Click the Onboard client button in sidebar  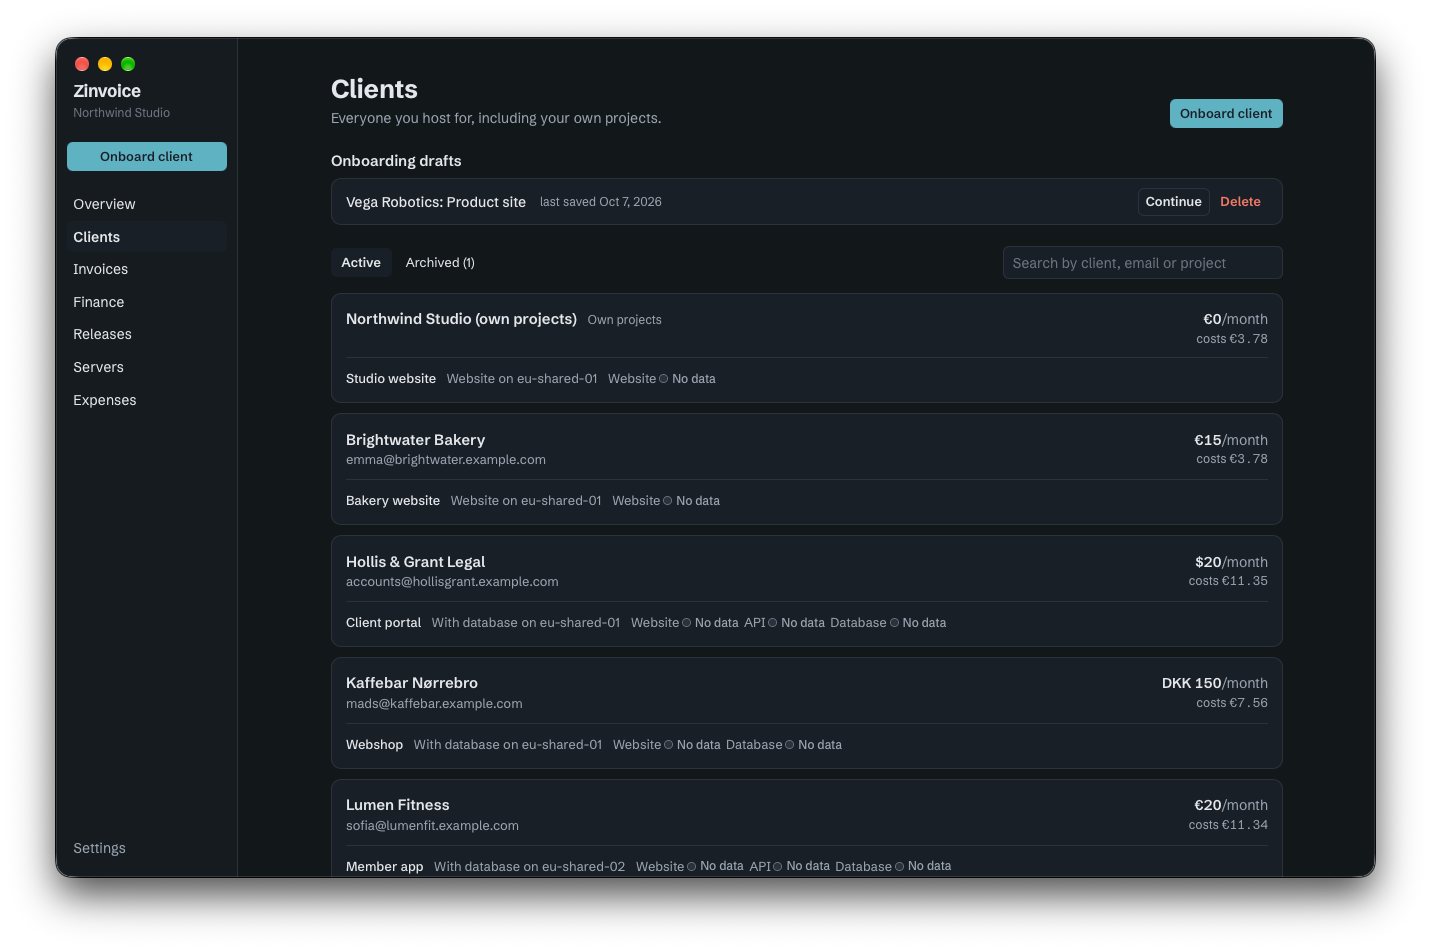coord(147,157)
